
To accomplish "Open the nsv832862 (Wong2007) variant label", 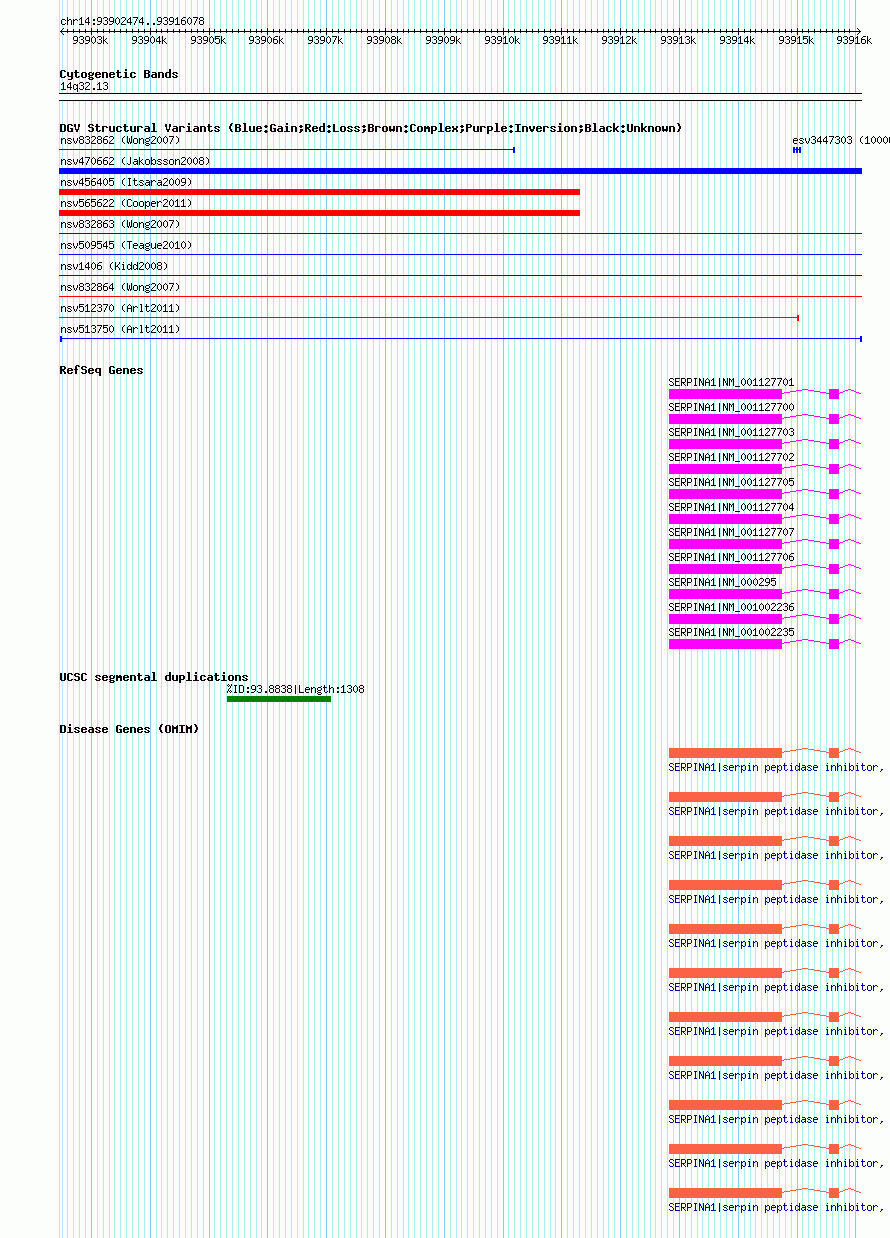I will click(x=120, y=141).
